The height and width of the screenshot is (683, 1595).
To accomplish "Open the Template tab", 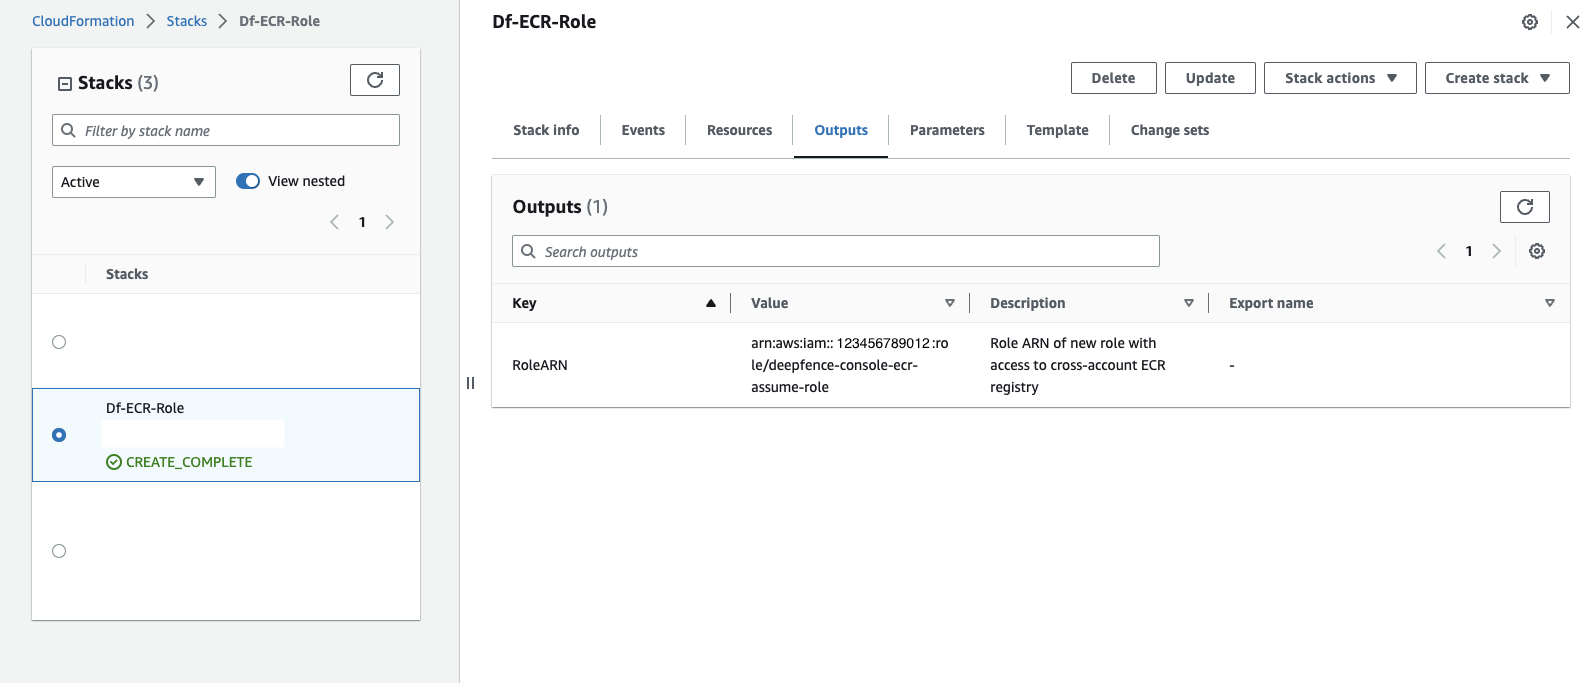I will (1057, 130).
